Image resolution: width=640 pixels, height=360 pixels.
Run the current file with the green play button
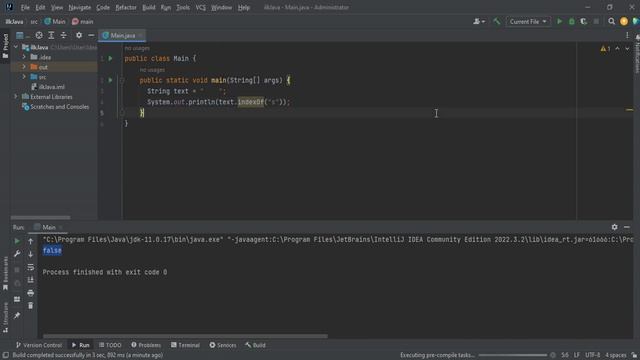(560, 22)
